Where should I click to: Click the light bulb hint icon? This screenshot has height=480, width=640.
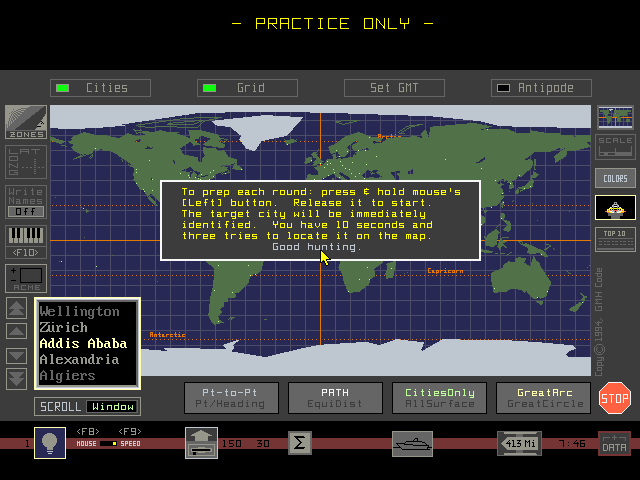coord(50,443)
